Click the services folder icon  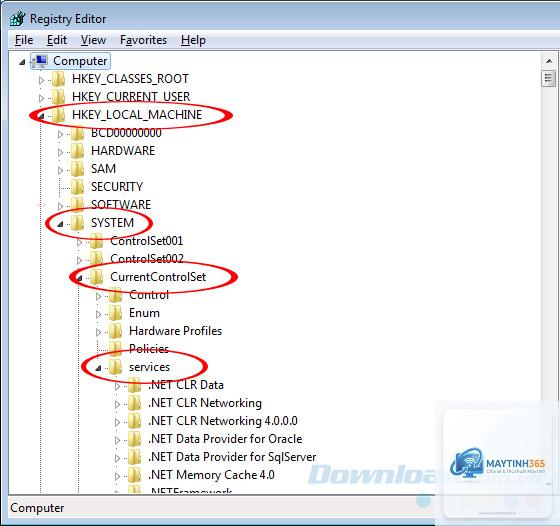click(x=115, y=367)
